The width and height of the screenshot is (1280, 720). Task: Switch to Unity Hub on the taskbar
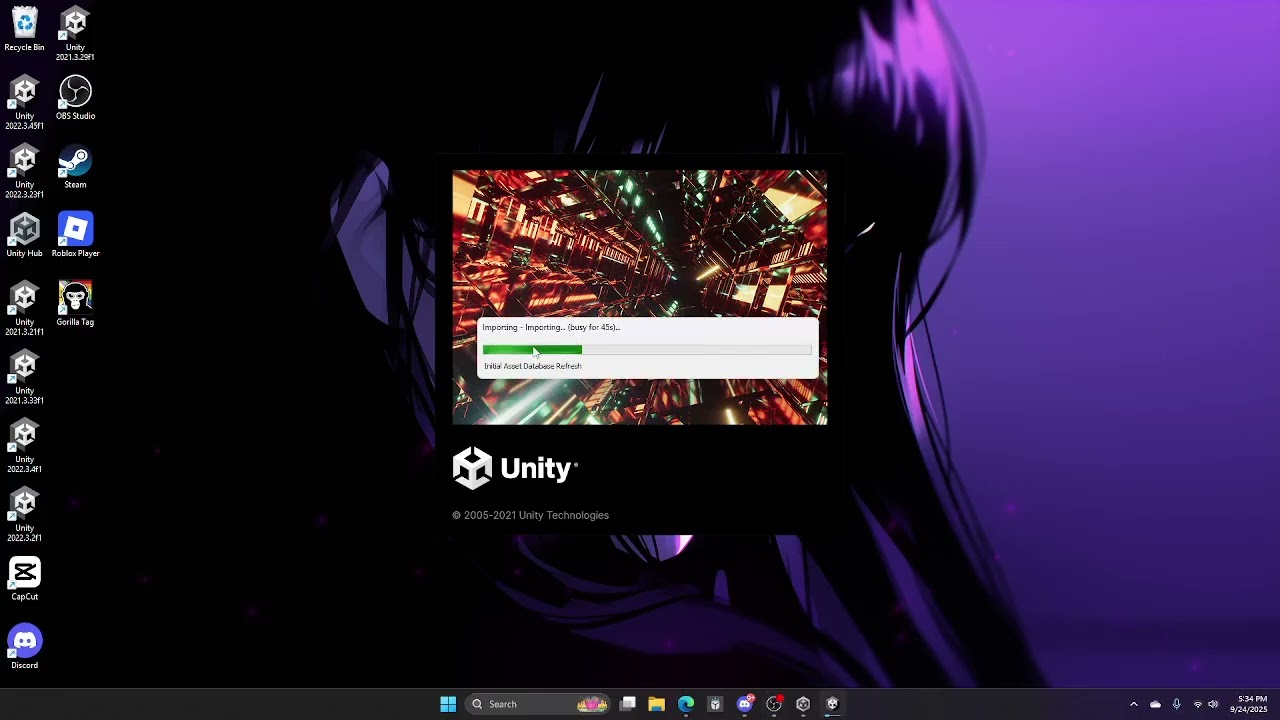pos(803,704)
